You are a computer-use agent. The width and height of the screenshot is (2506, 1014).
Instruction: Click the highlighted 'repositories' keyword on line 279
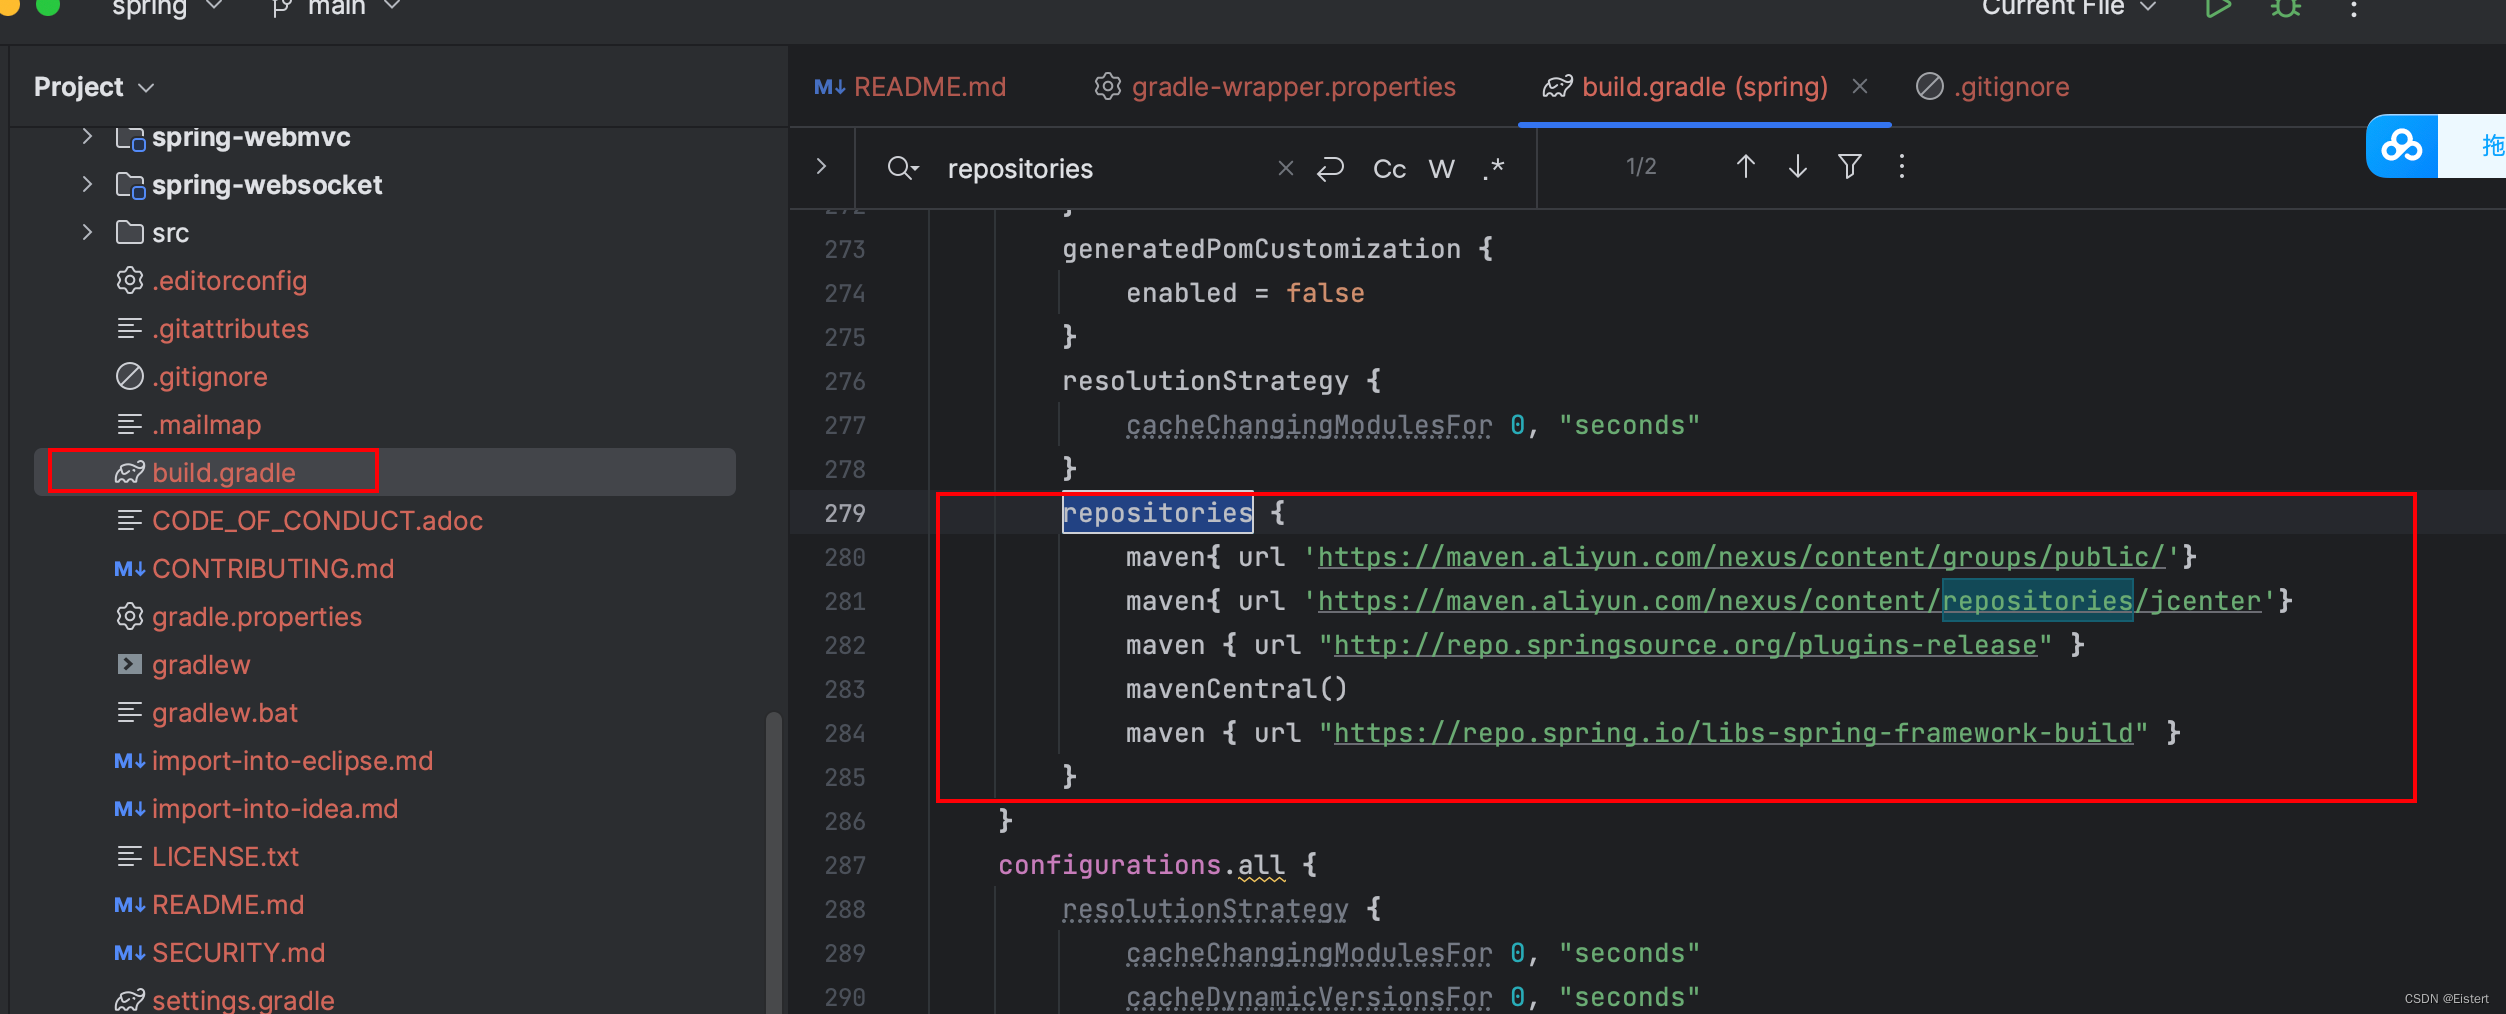[x=1157, y=513]
